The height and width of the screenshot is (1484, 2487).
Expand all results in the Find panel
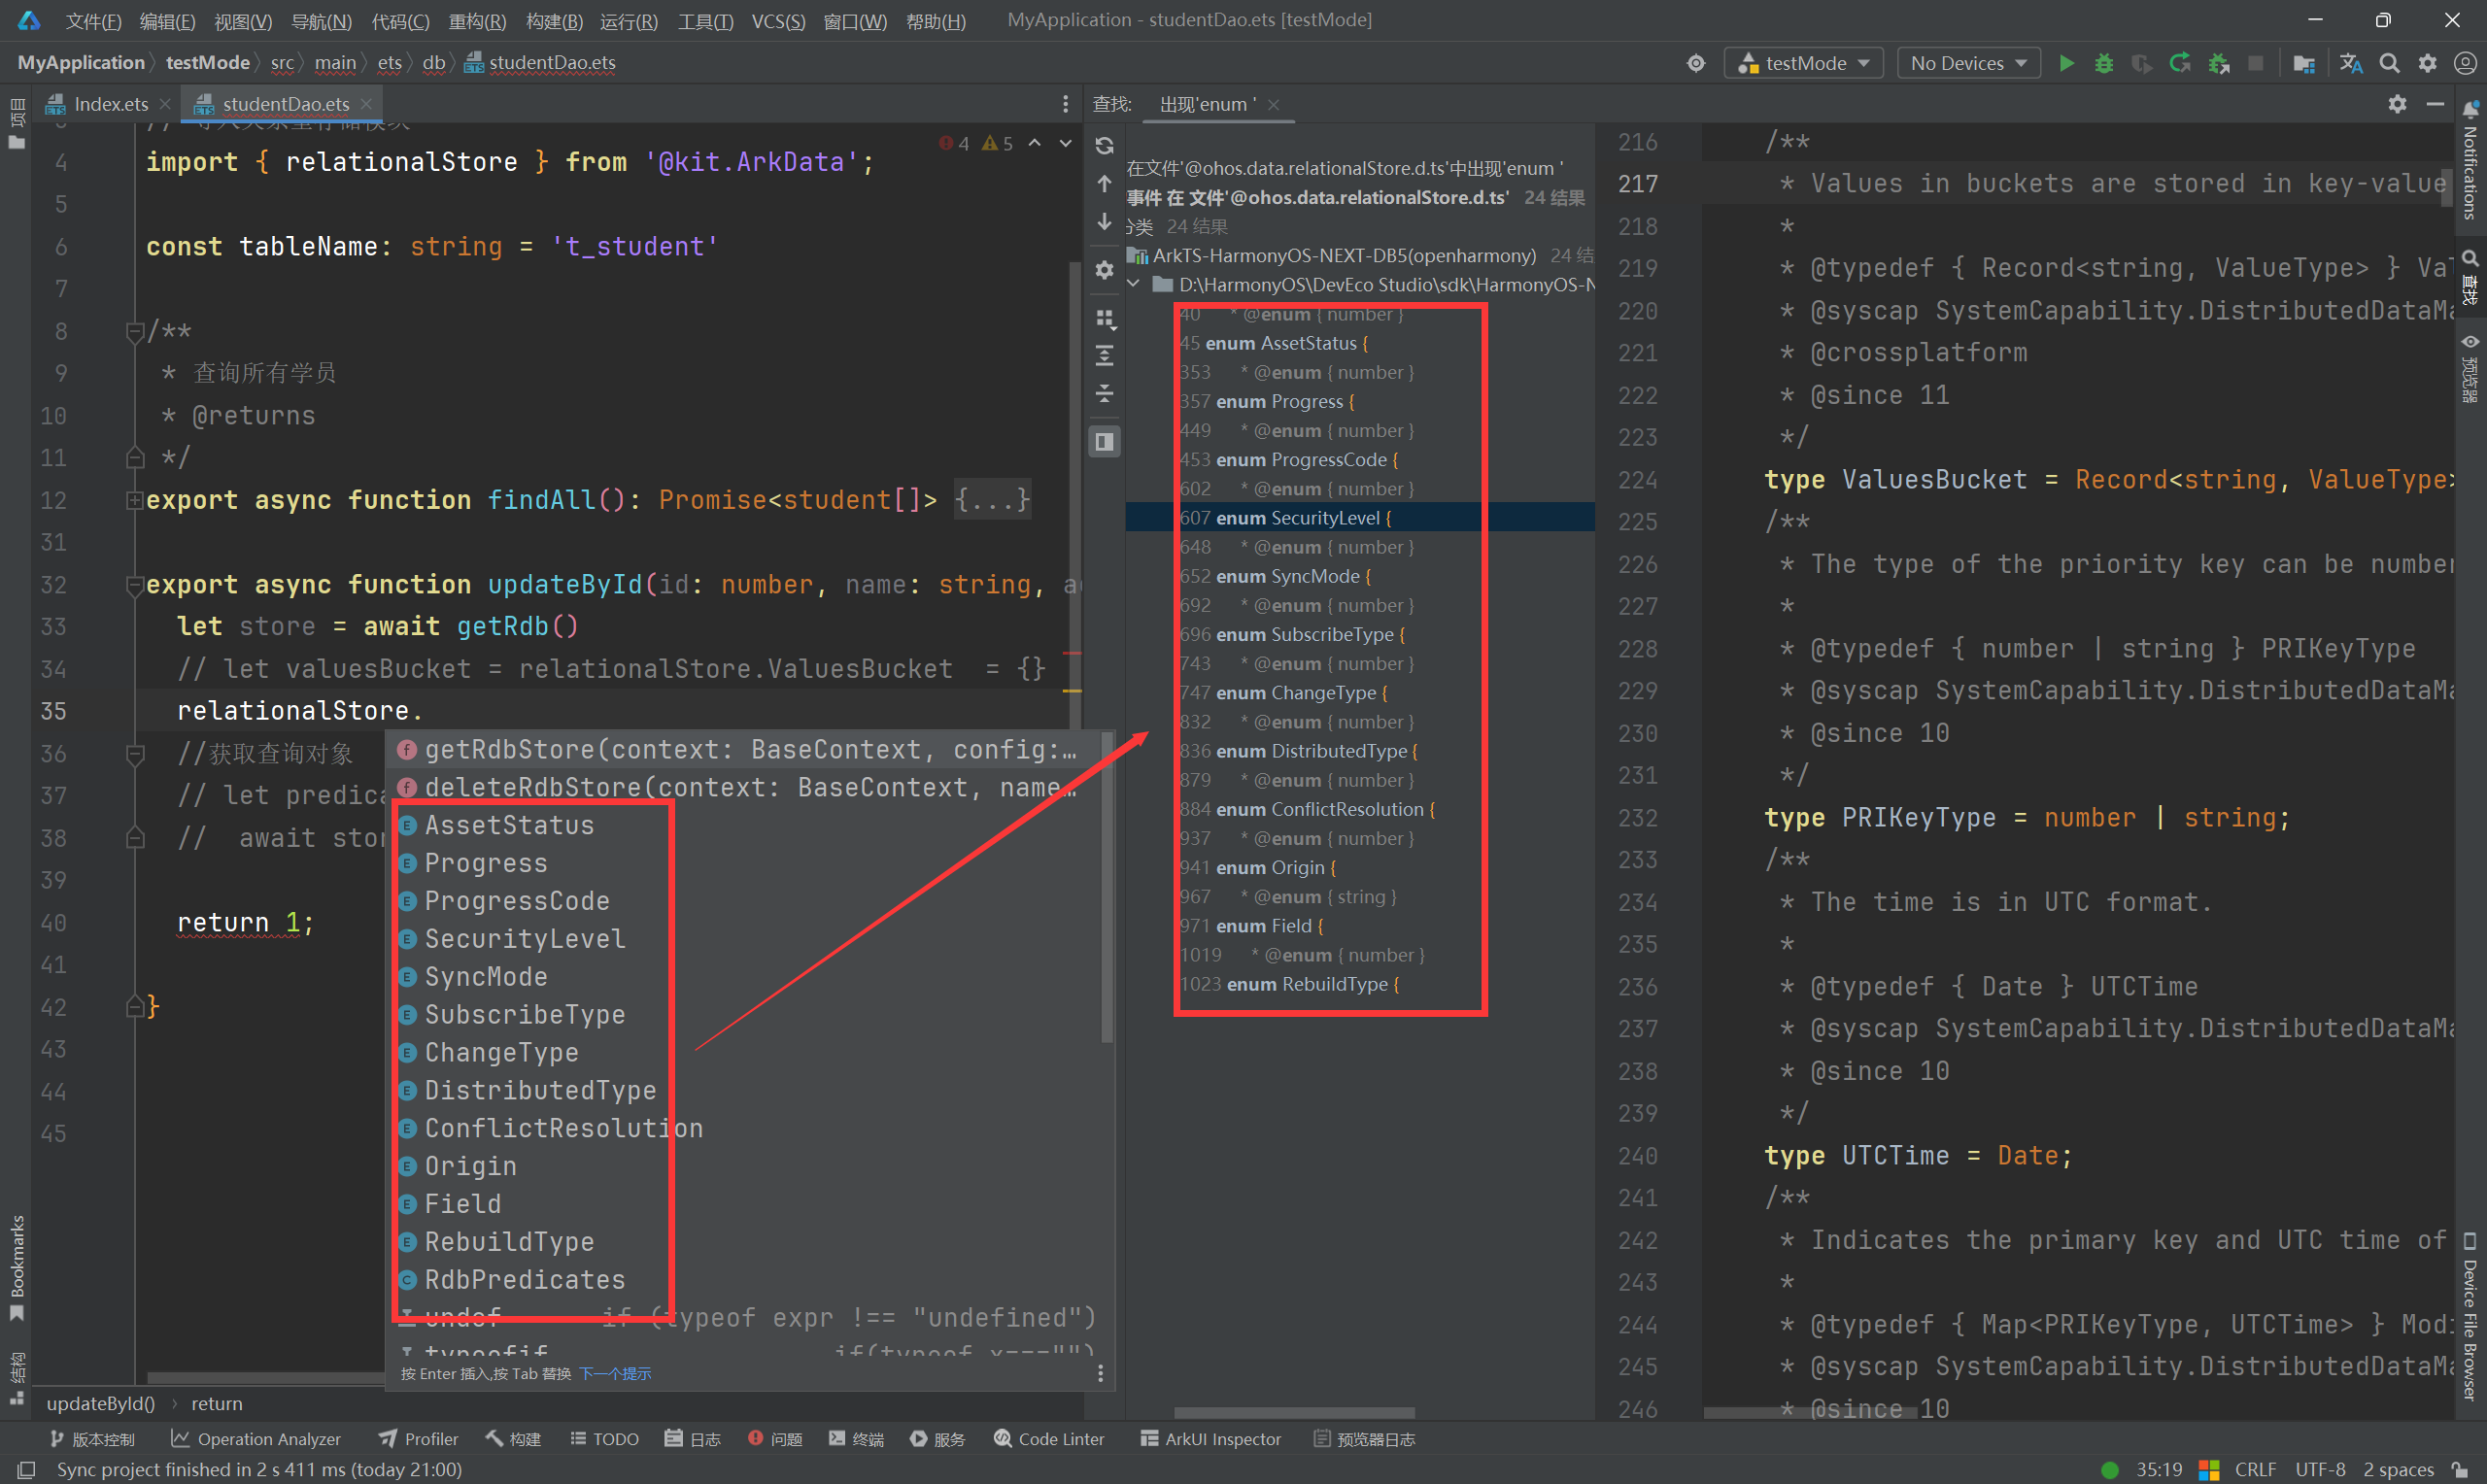pos(1104,356)
